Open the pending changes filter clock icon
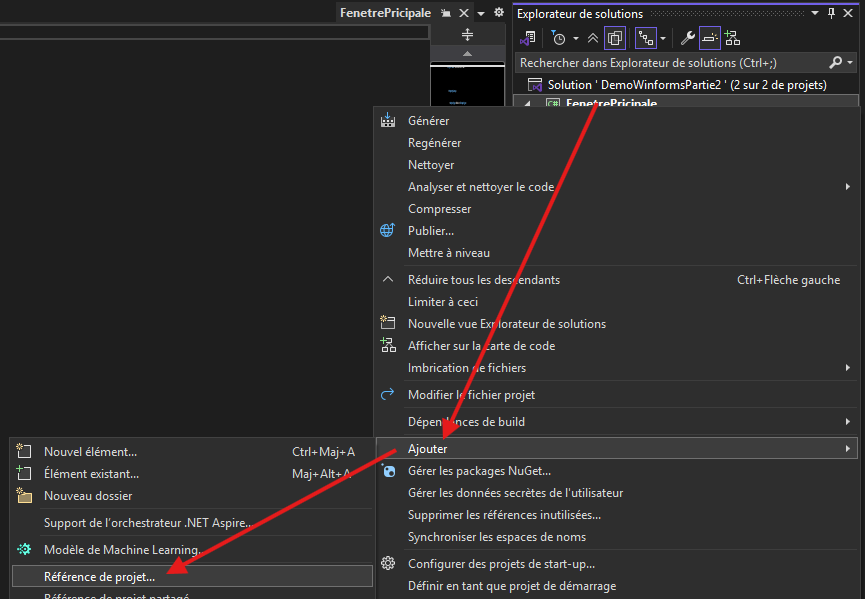865x599 pixels. [x=559, y=38]
